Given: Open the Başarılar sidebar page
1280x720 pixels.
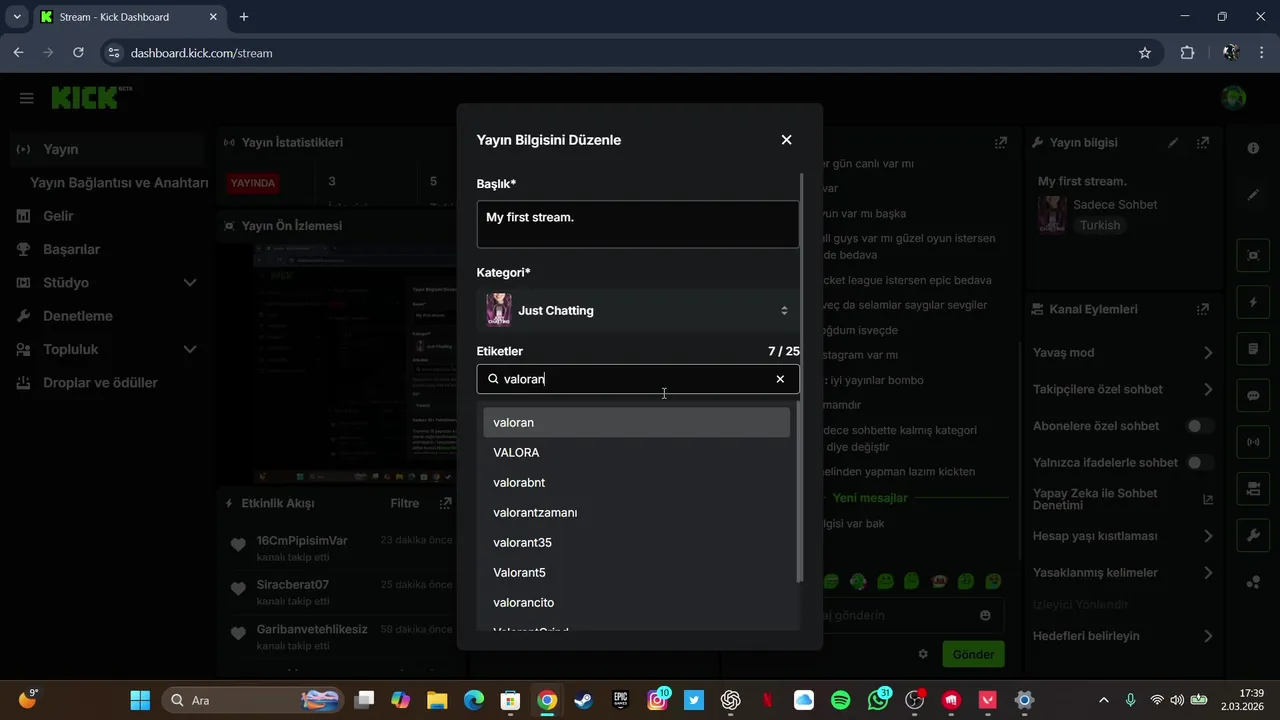Looking at the screenshot, I should coord(107,249).
